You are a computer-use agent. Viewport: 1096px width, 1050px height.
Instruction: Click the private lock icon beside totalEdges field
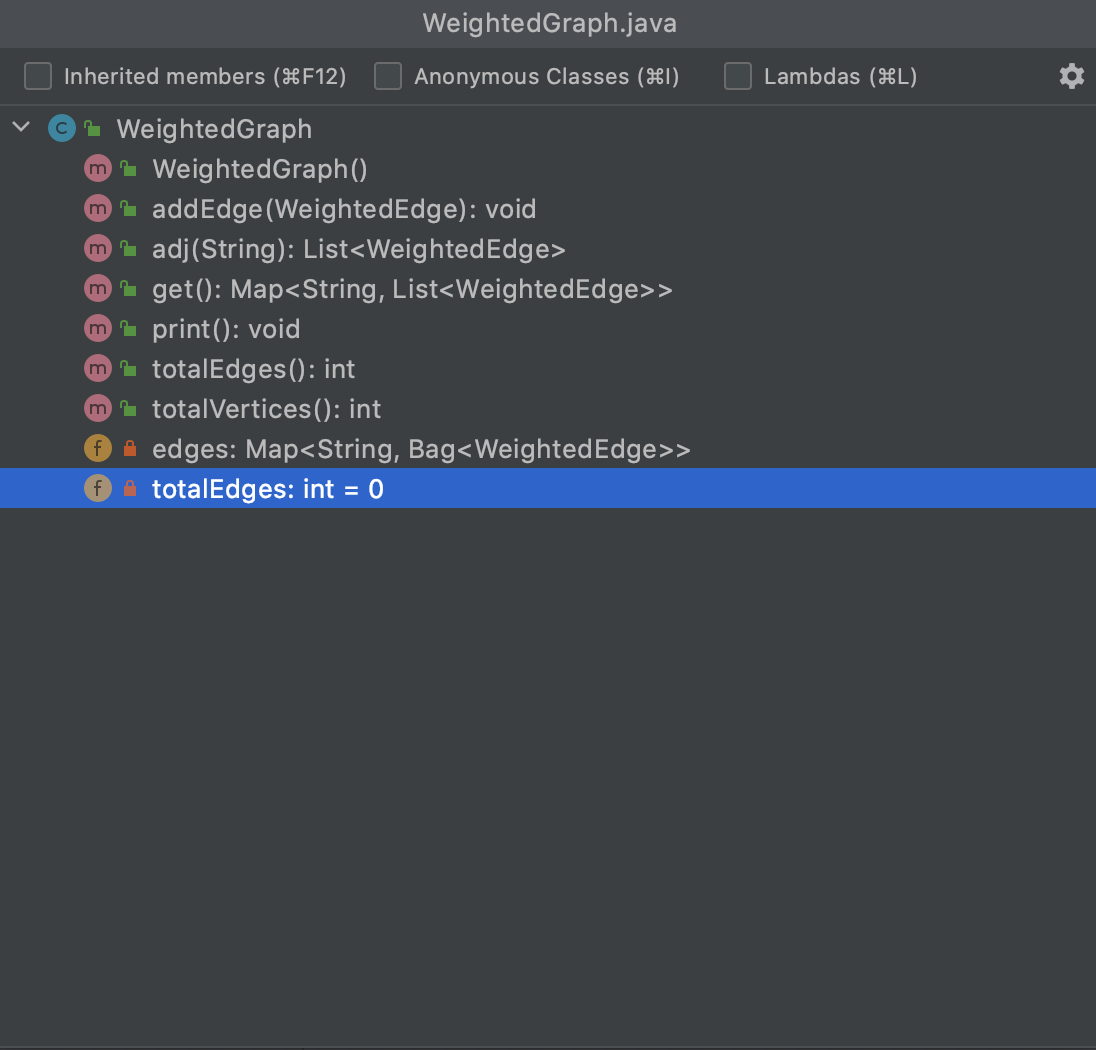click(x=130, y=488)
